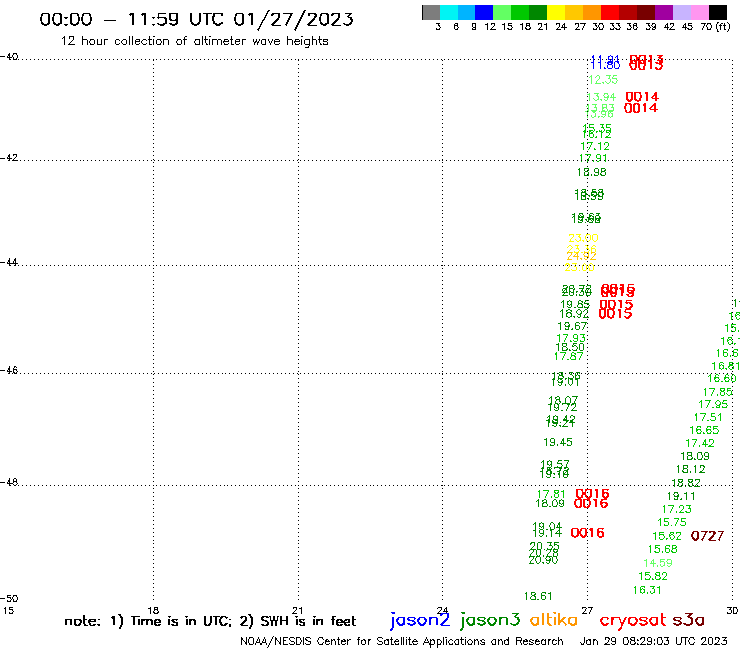Pick the yellow swatch in the color bar
This screenshot has width=740, height=650.
[x=556, y=12]
